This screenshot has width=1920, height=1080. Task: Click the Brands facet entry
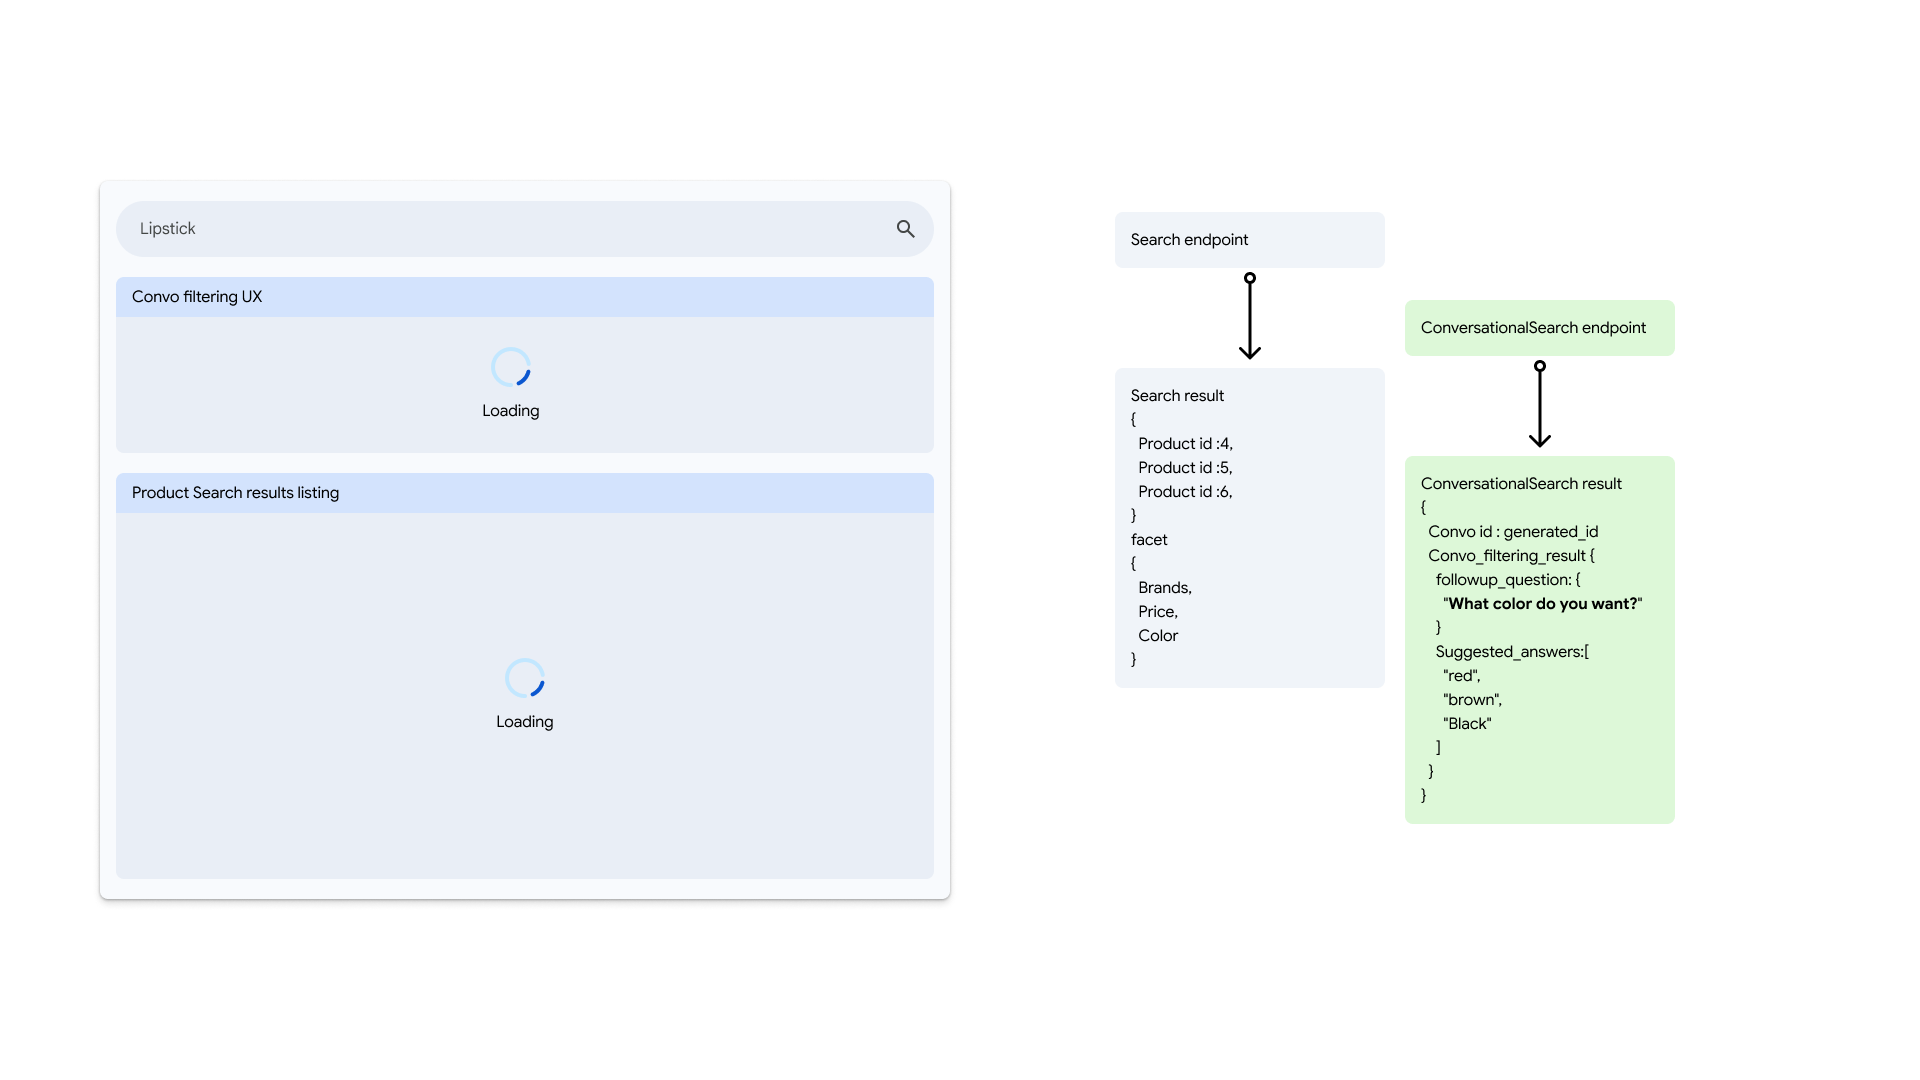point(1165,588)
